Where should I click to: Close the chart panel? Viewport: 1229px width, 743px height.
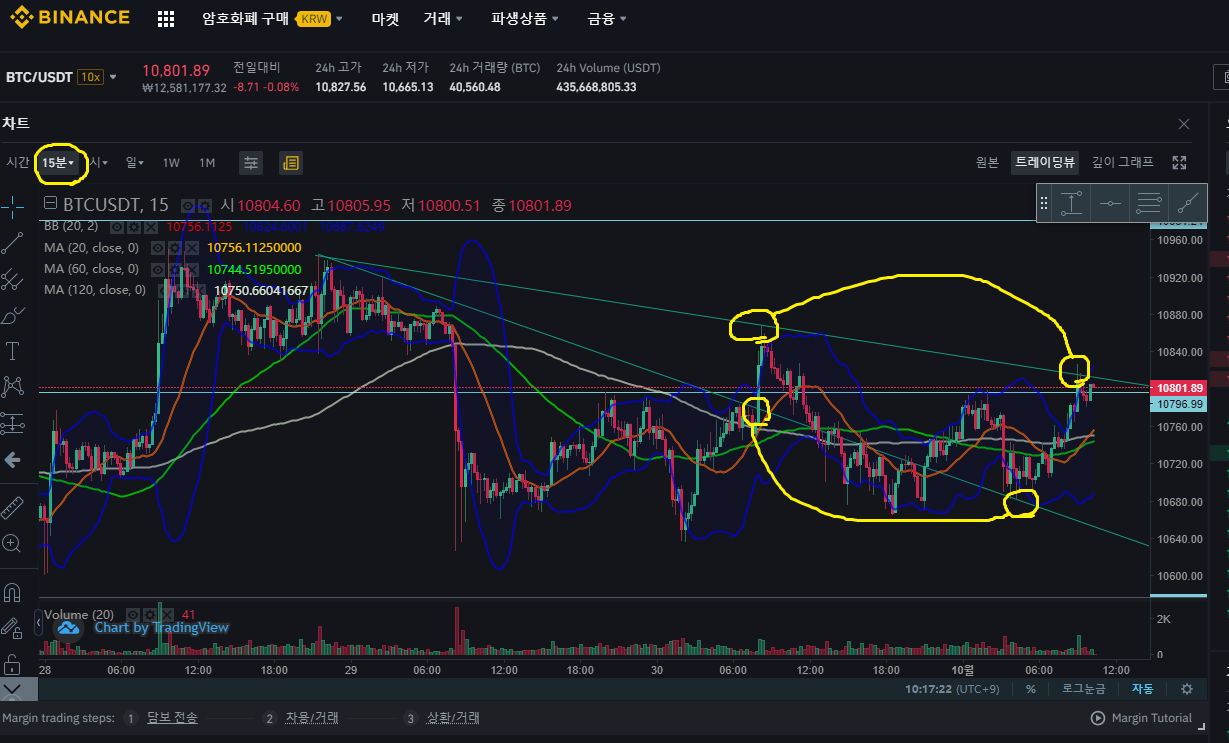(x=1184, y=124)
